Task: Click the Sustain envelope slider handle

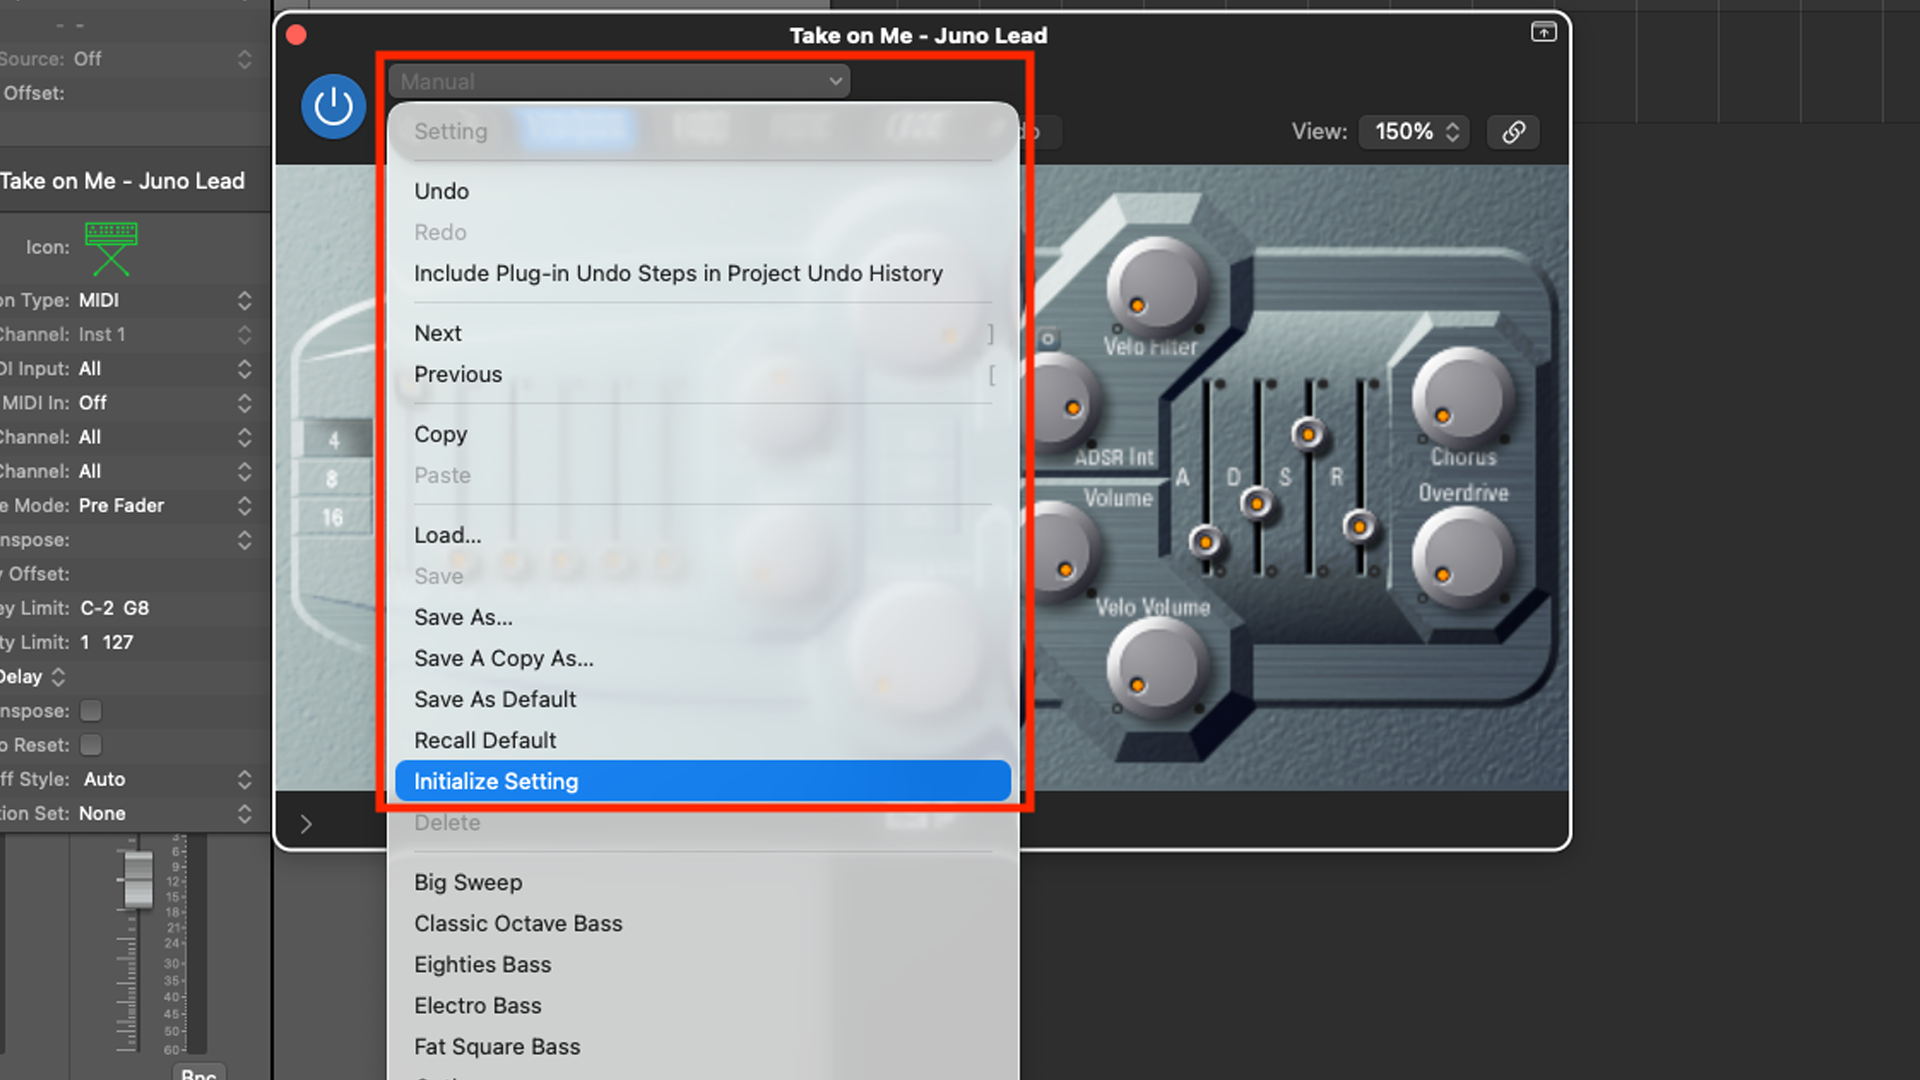Action: [x=1307, y=434]
